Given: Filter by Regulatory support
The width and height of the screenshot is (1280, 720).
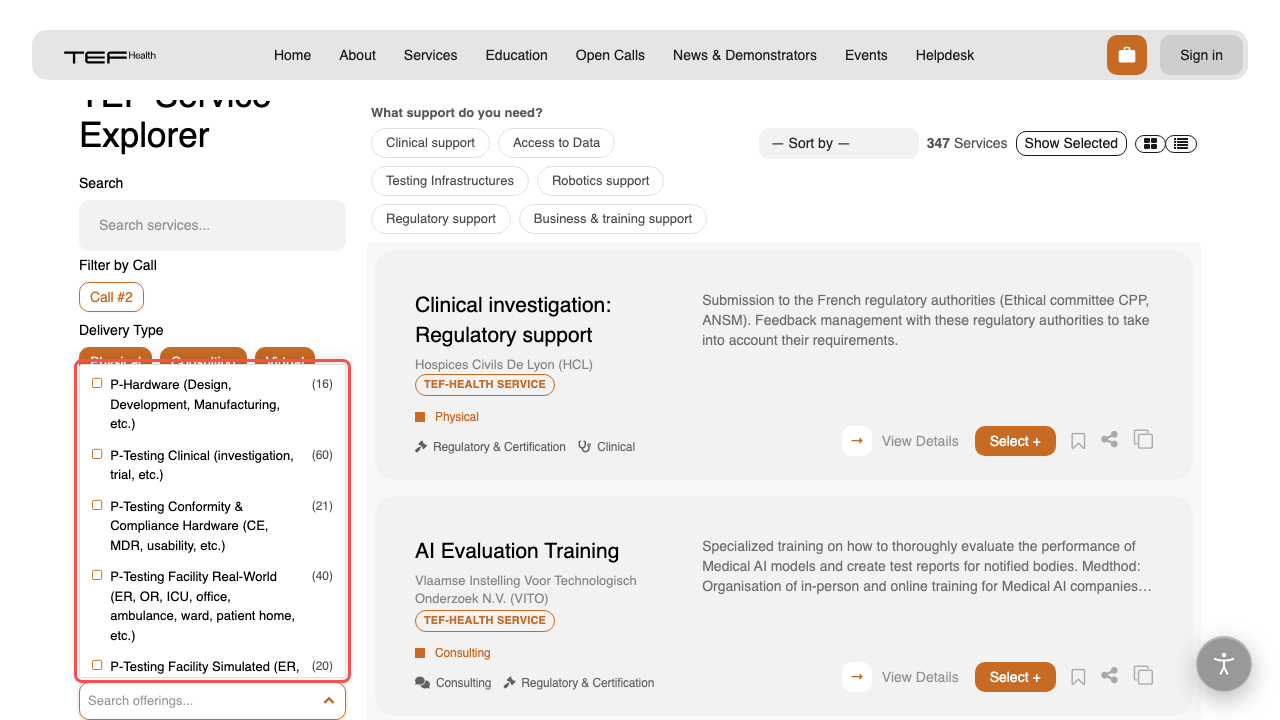Looking at the screenshot, I should tap(441, 219).
